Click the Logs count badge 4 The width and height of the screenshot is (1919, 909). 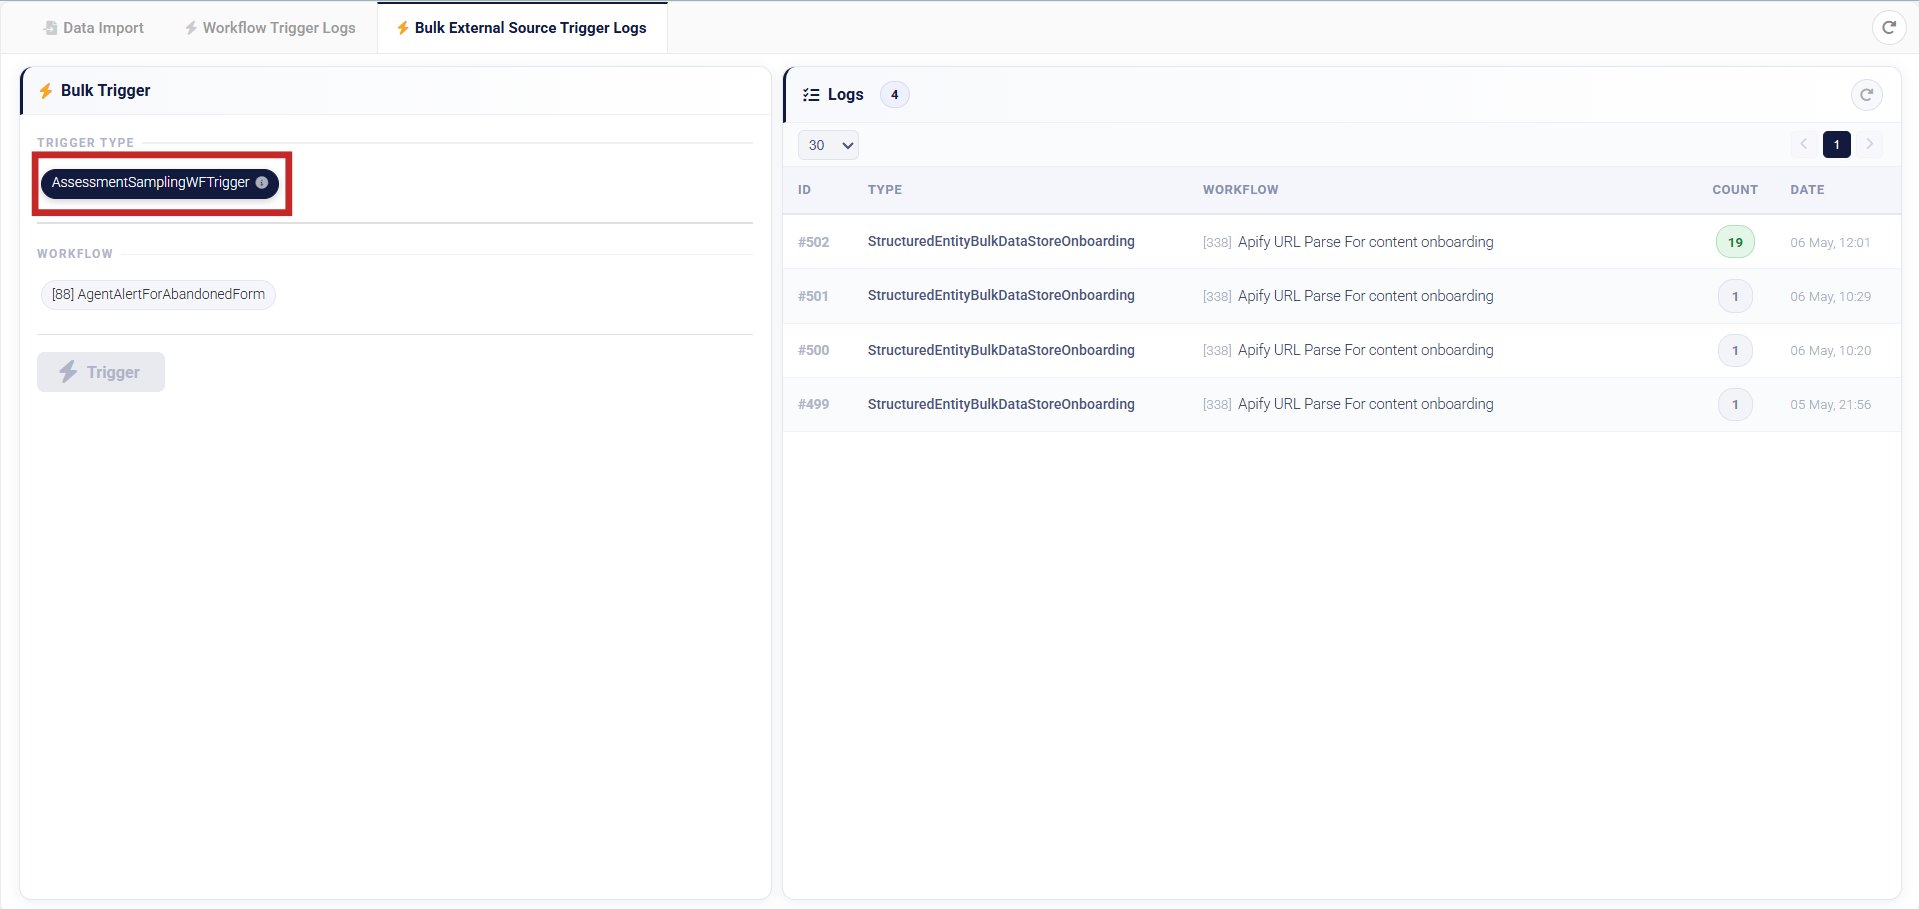click(x=895, y=95)
